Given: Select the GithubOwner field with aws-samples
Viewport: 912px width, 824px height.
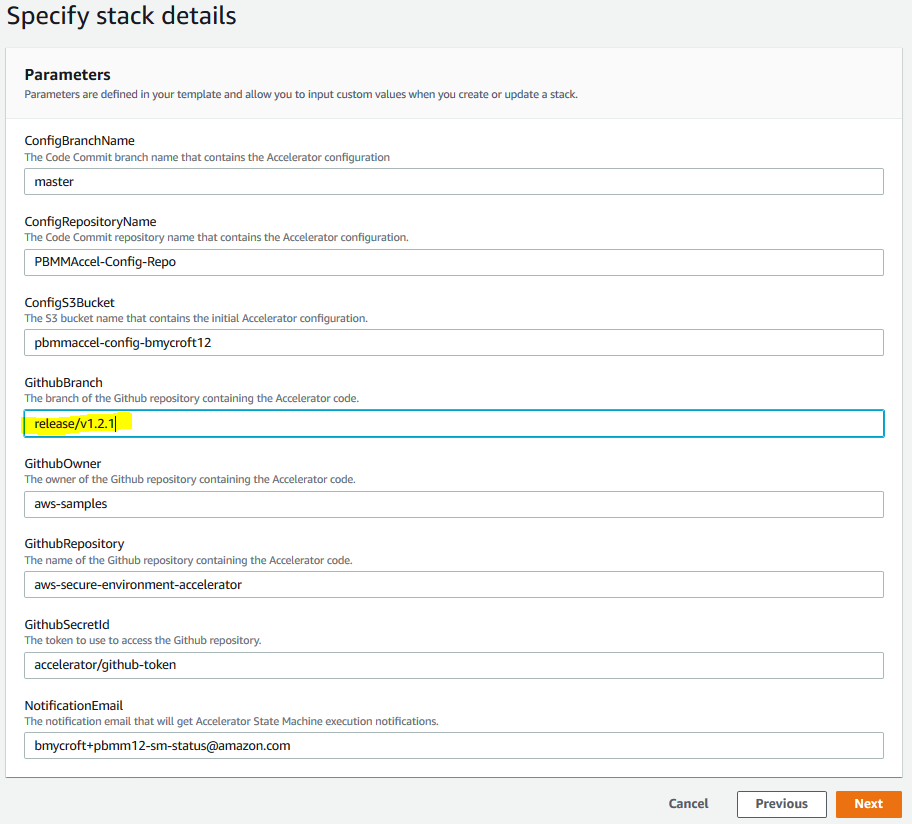Looking at the screenshot, I should coord(453,504).
